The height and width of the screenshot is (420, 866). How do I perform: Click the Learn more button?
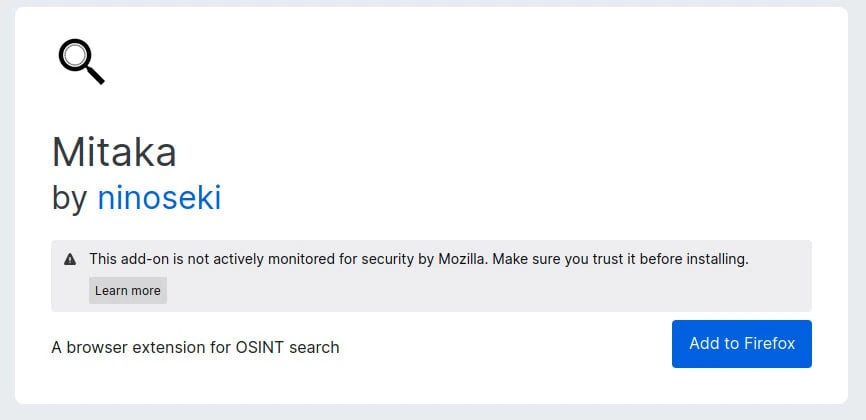tap(127, 290)
